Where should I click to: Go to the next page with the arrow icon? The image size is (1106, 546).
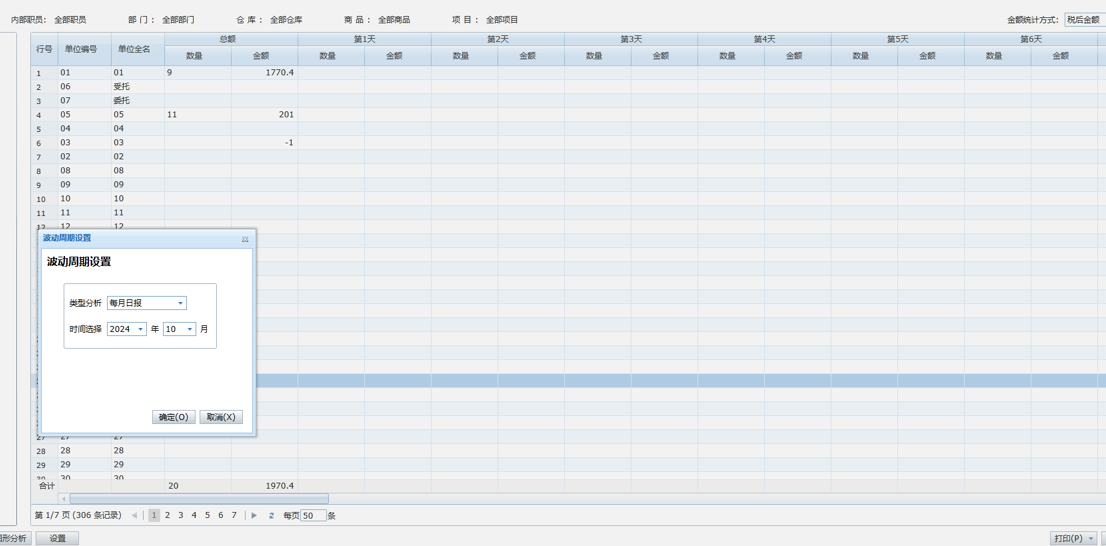254,516
